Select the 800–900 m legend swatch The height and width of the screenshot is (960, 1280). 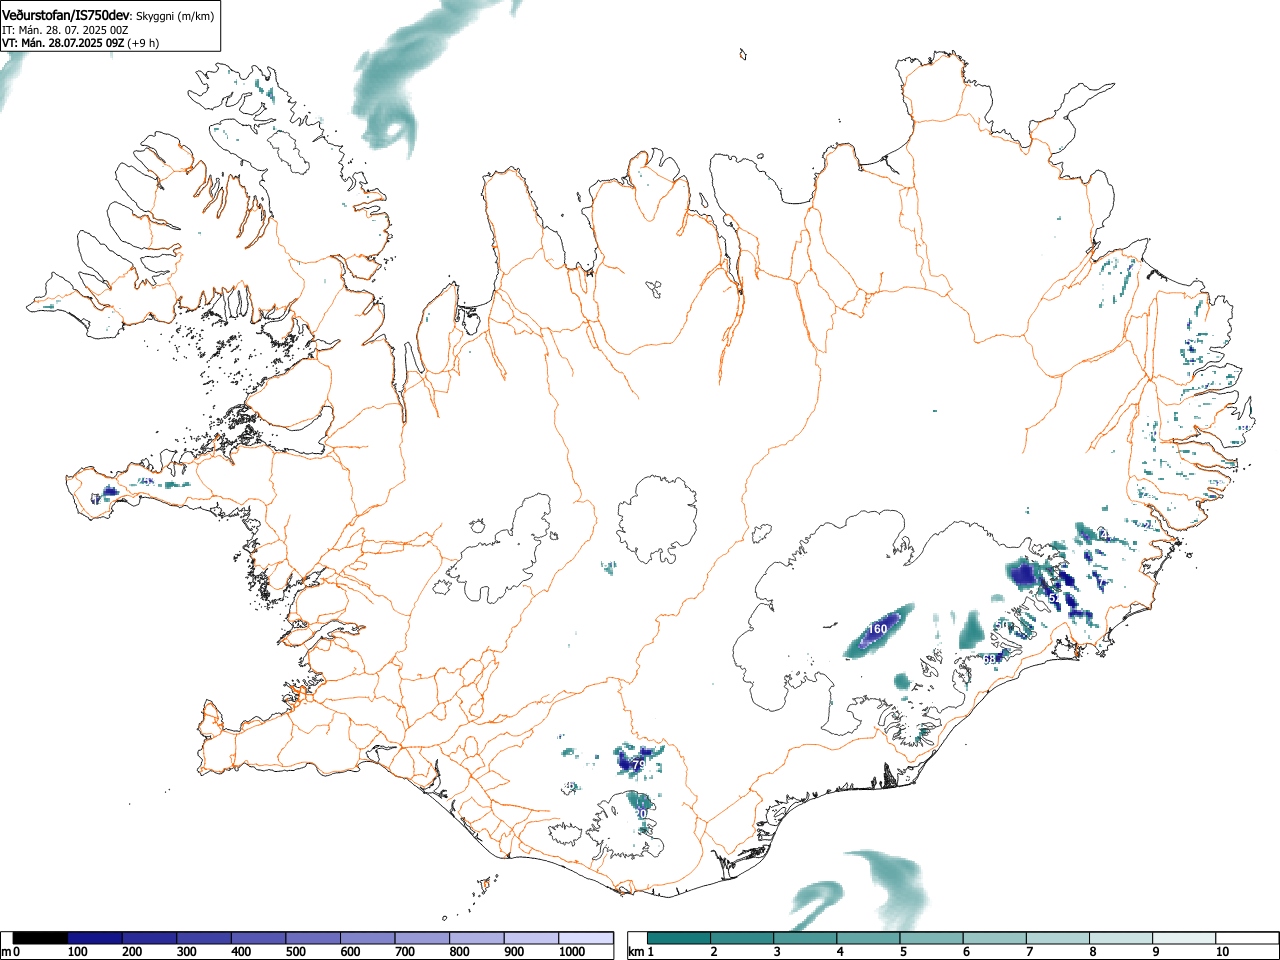pyautogui.click(x=477, y=938)
